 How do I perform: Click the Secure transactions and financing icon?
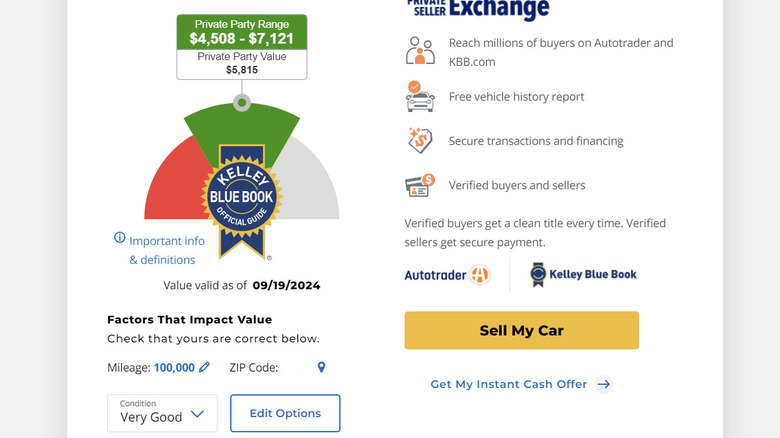click(x=420, y=141)
